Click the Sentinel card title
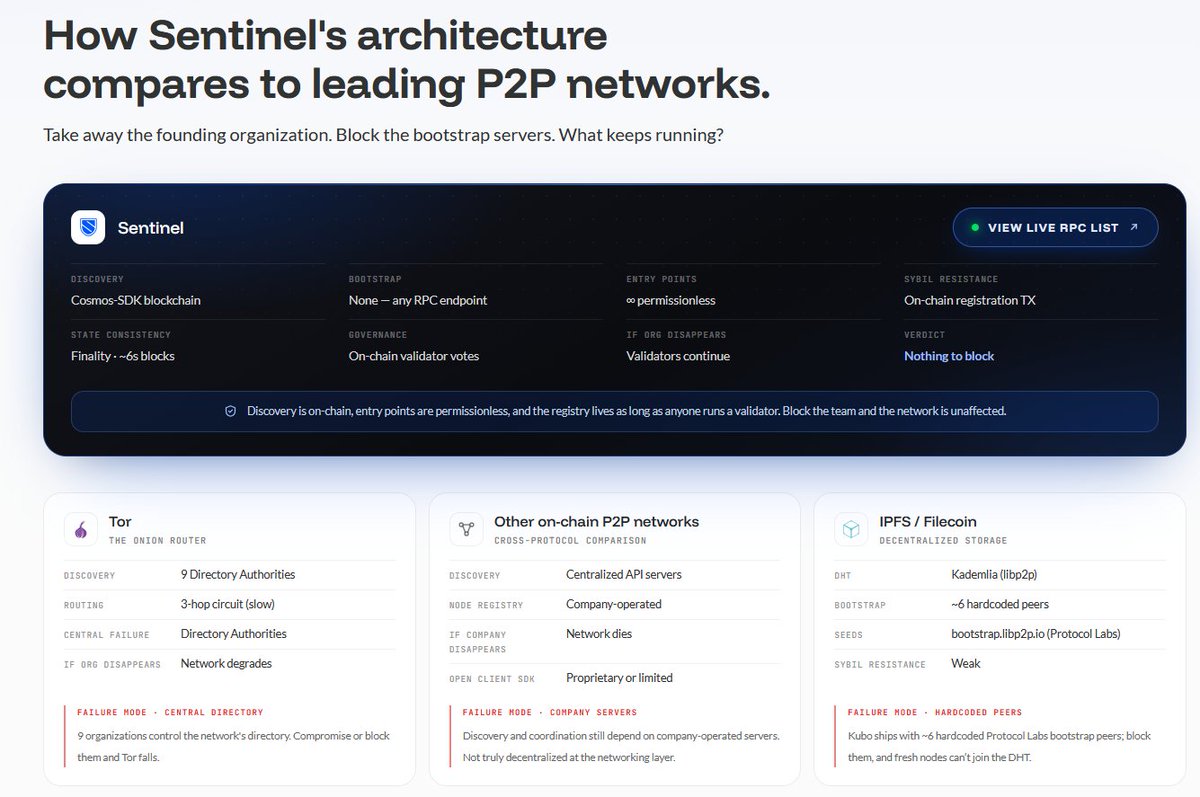Image resolution: width=1200 pixels, height=797 pixels. 151,227
